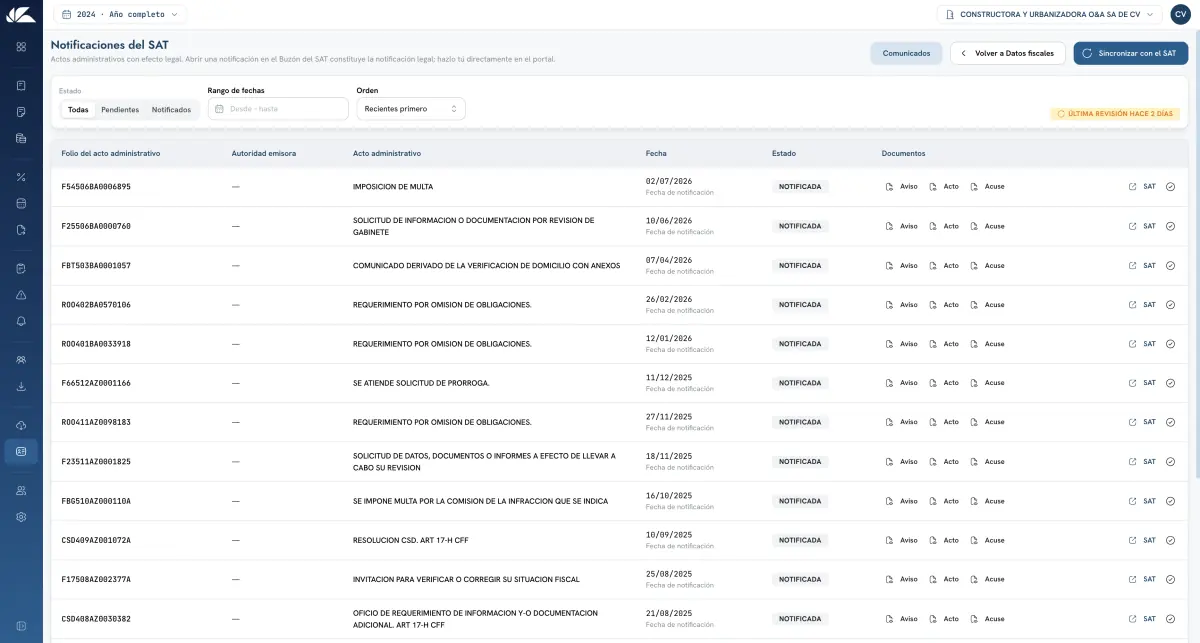Click the Comunicados button

pyautogui.click(x=906, y=53)
